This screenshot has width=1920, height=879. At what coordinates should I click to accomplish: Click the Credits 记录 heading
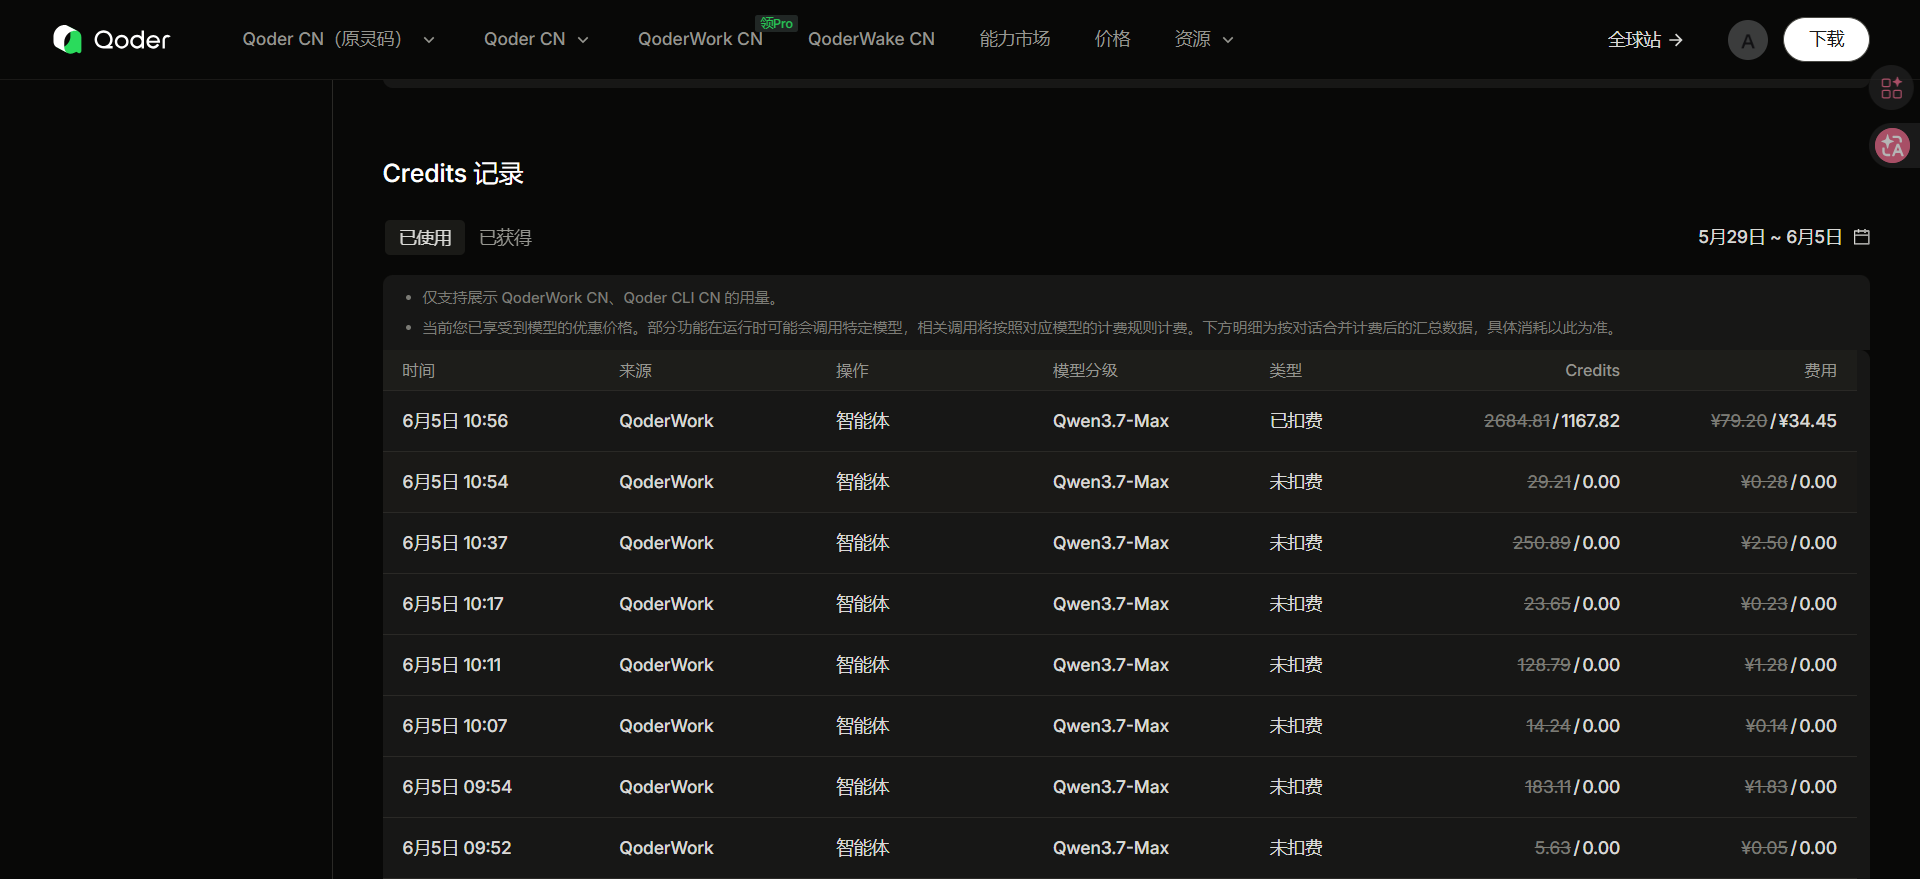[x=453, y=174]
